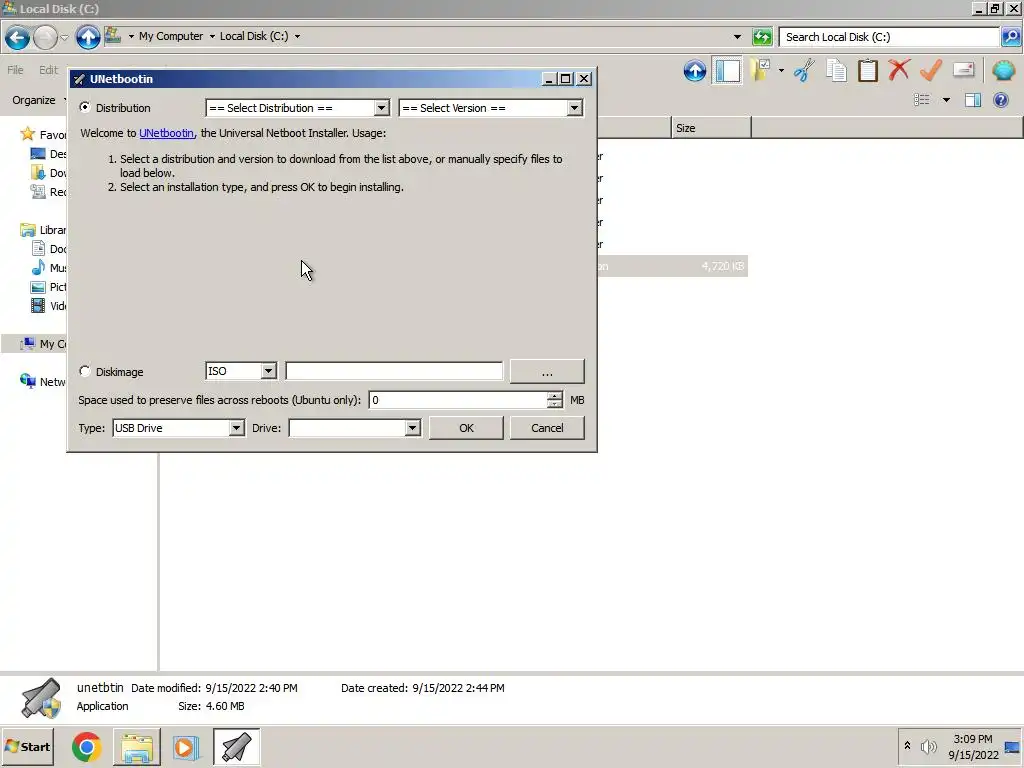Click the Classic Shell settings icon
This screenshot has width=1024, height=768.
click(1003, 70)
